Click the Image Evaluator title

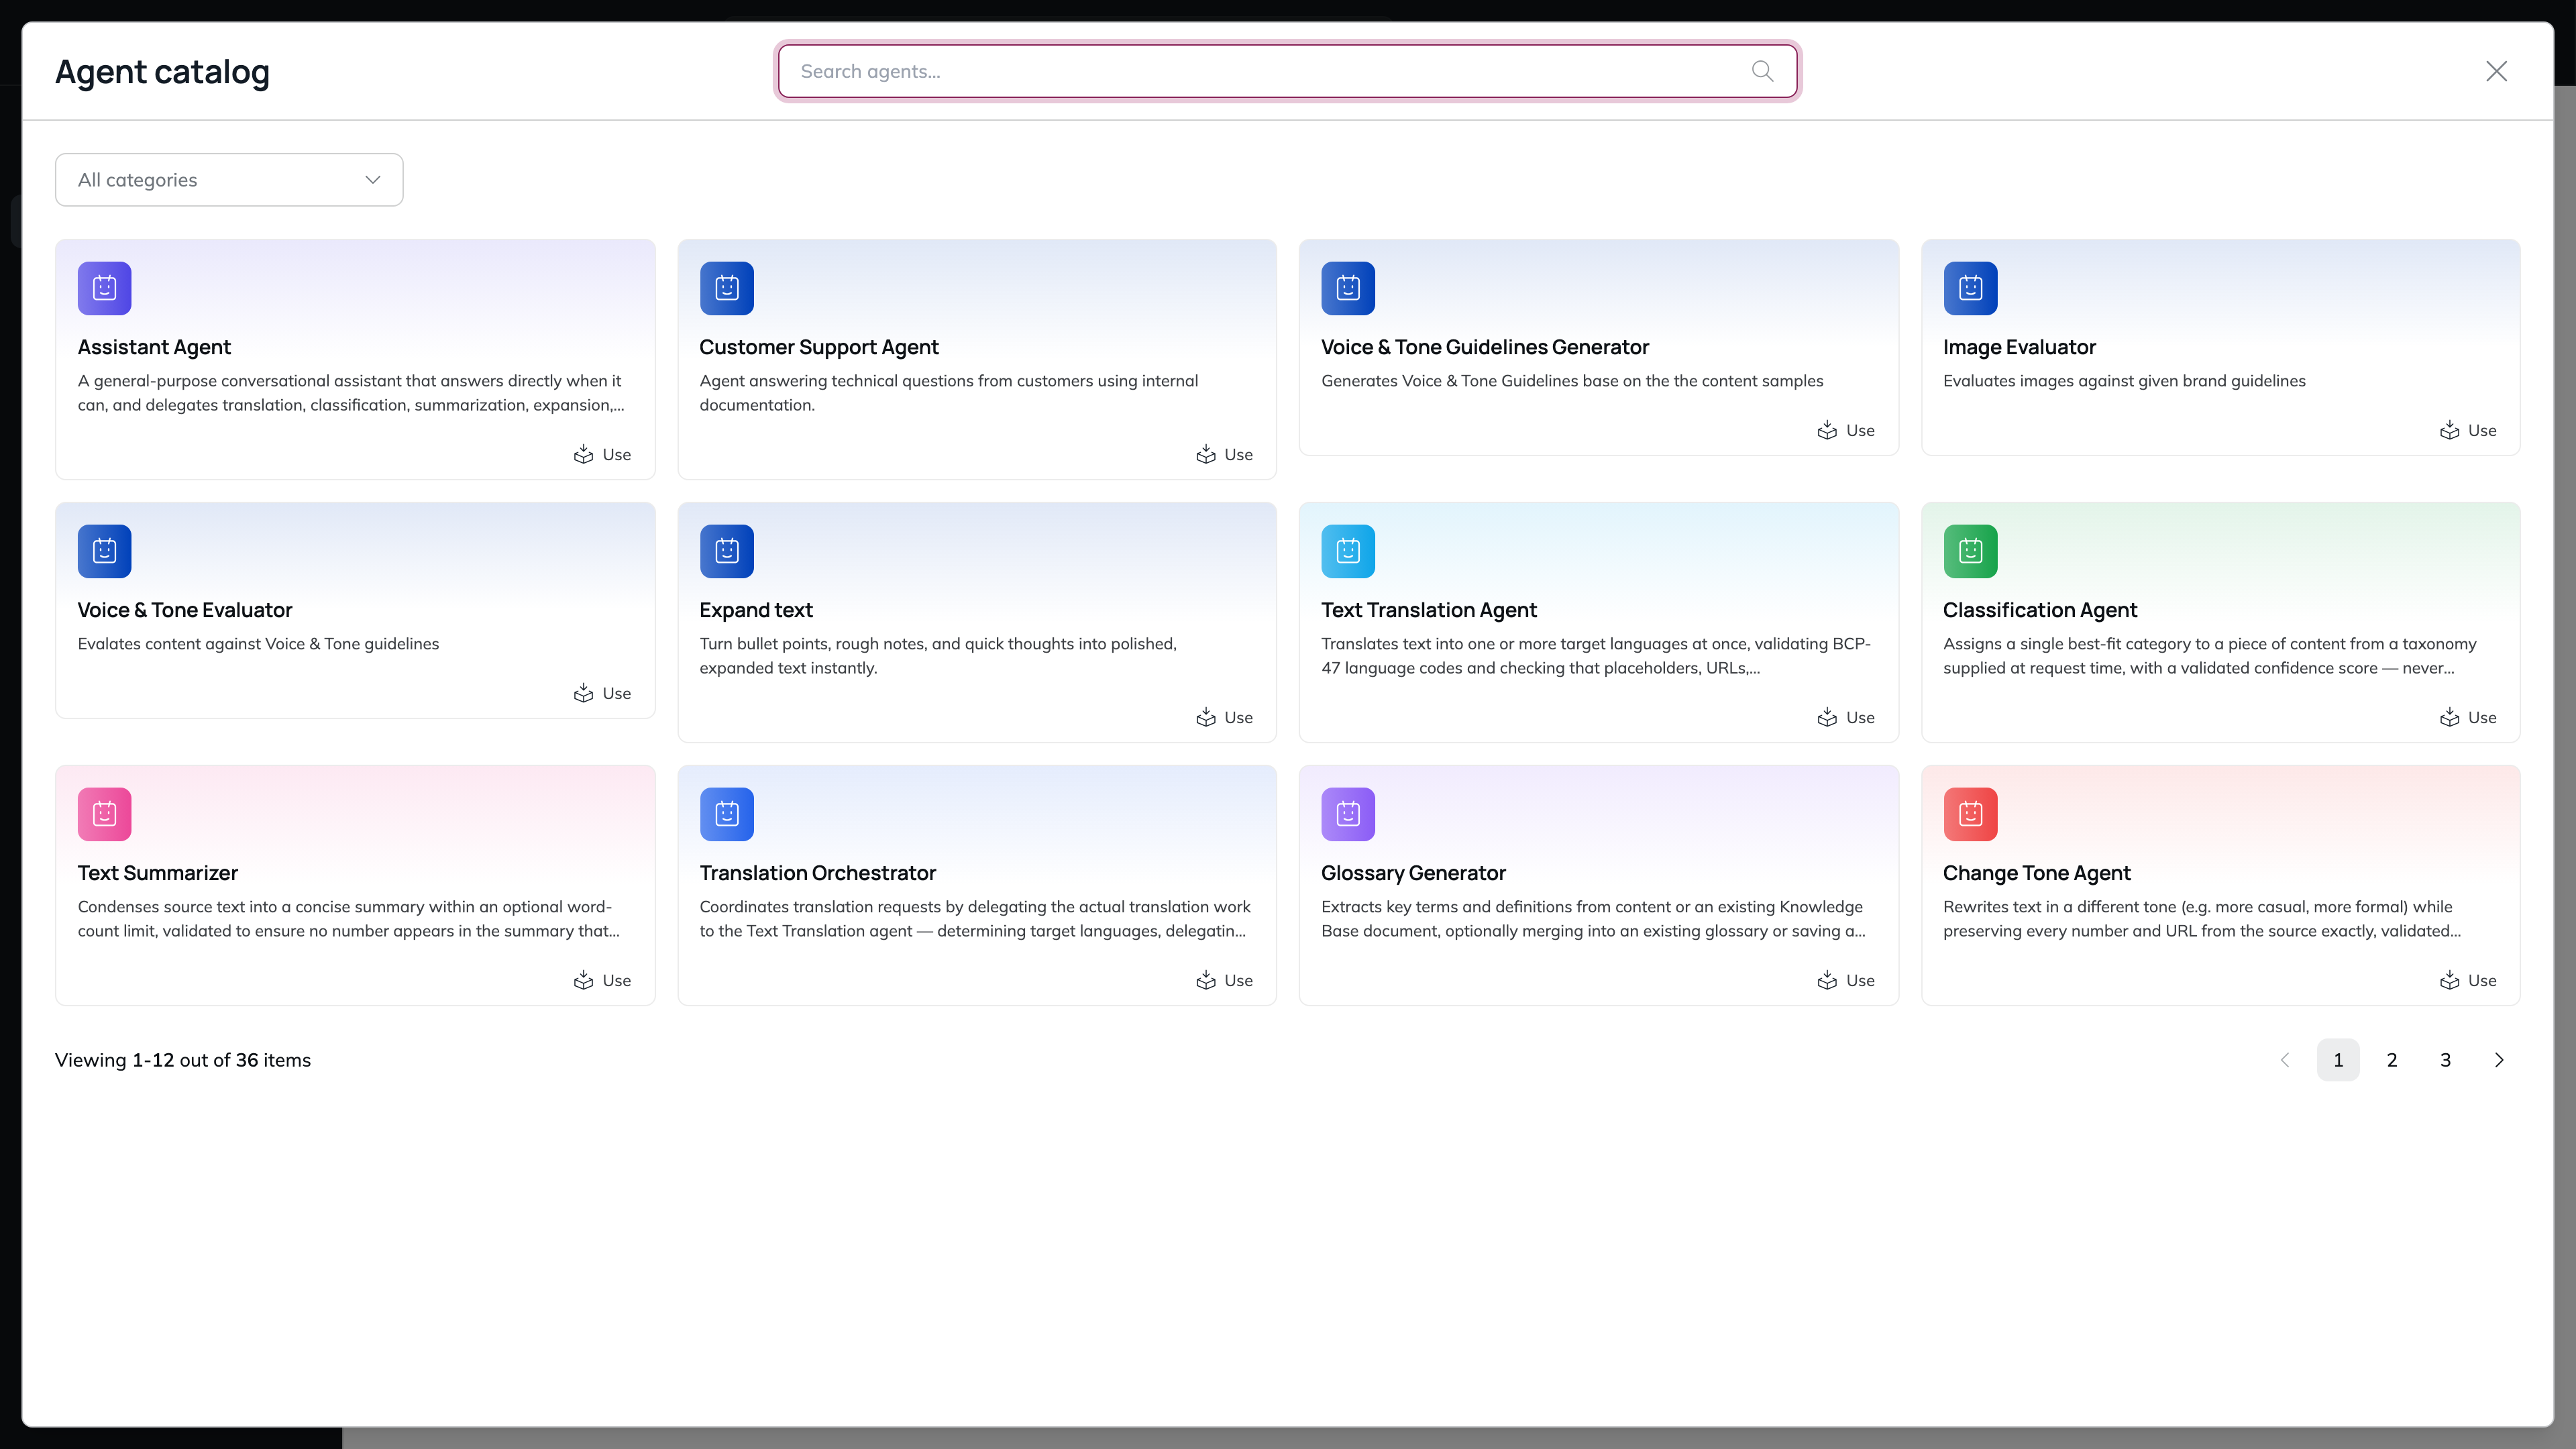click(x=2019, y=347)
